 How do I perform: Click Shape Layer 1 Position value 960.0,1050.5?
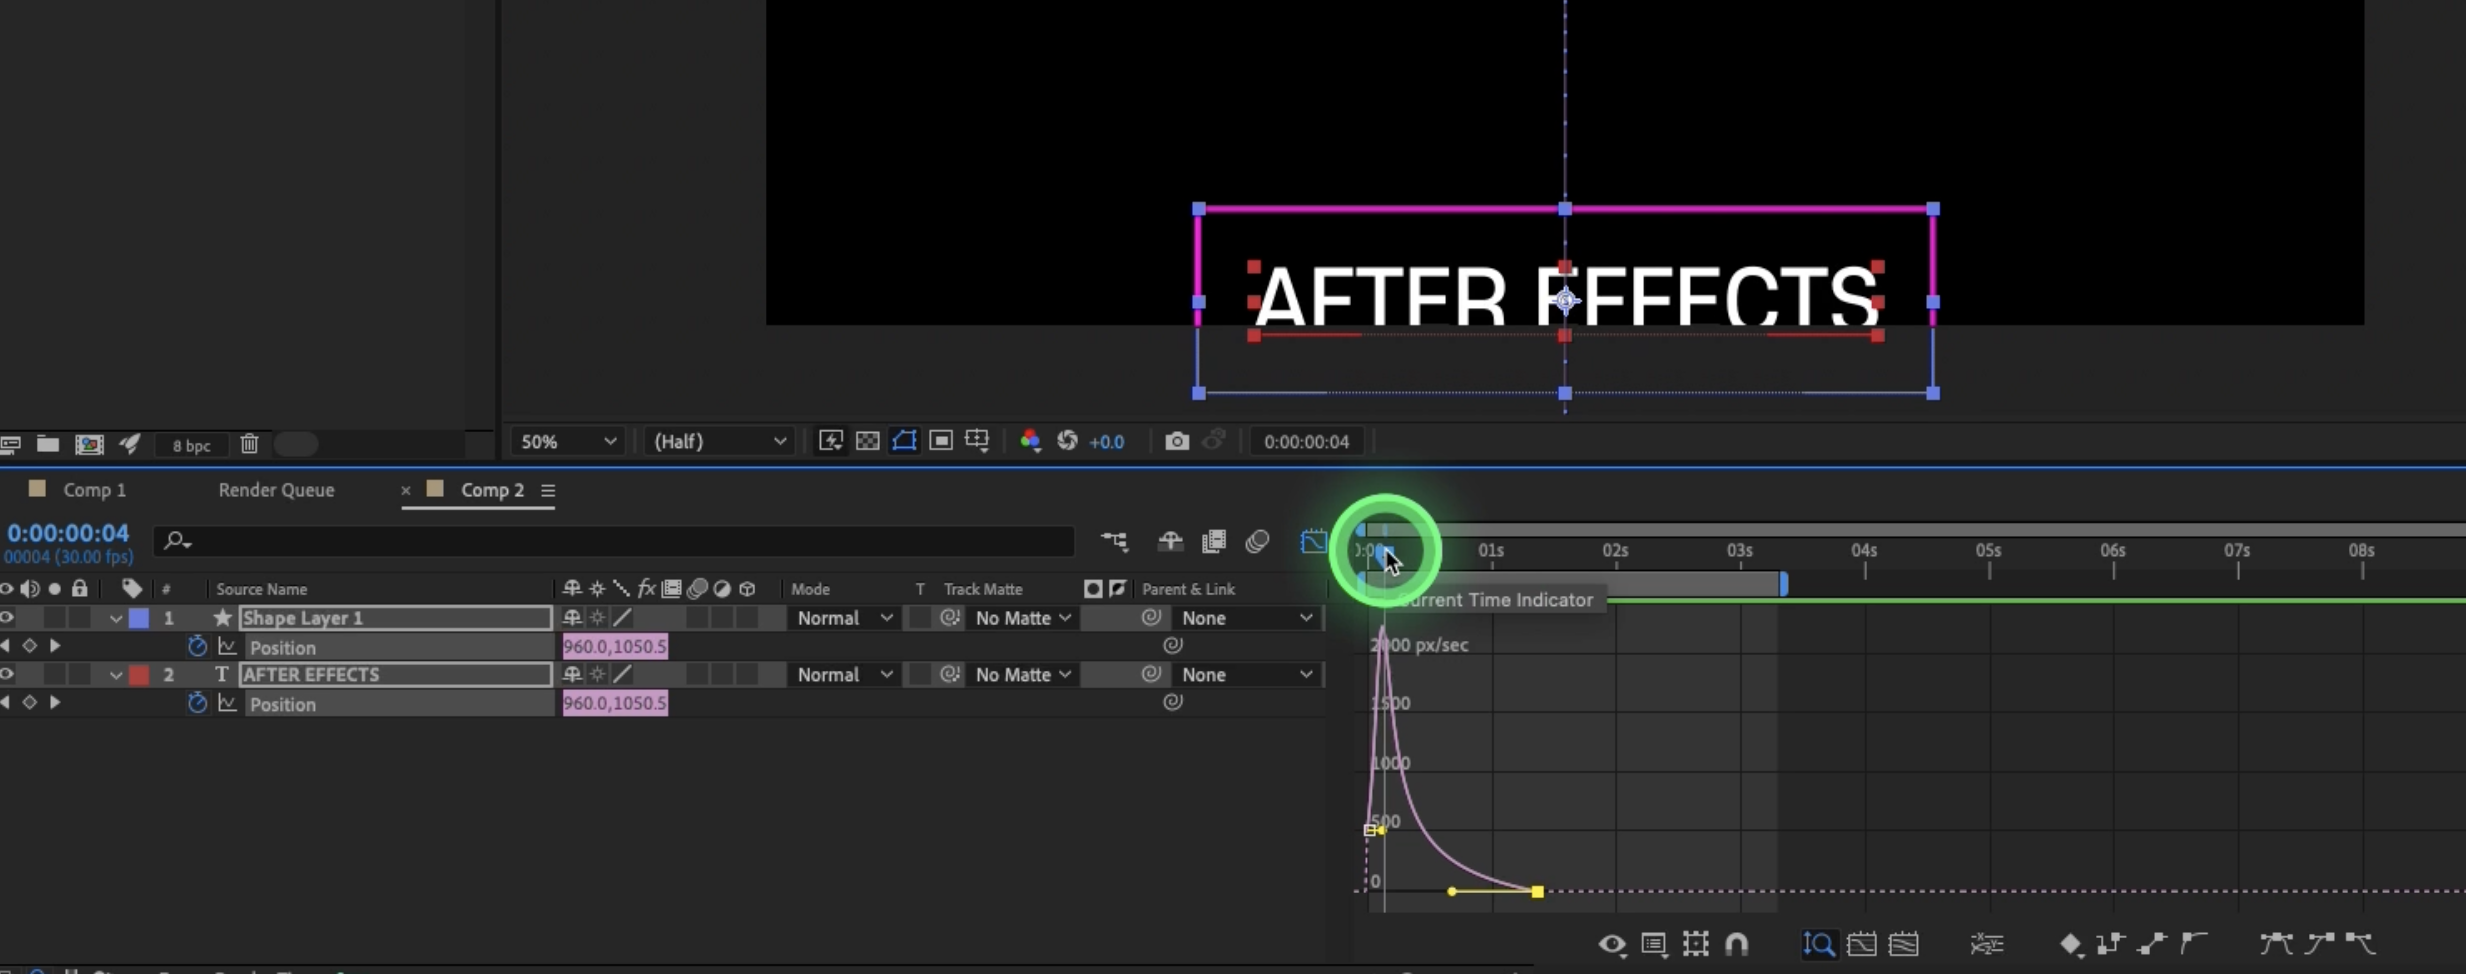coord(614,647)
